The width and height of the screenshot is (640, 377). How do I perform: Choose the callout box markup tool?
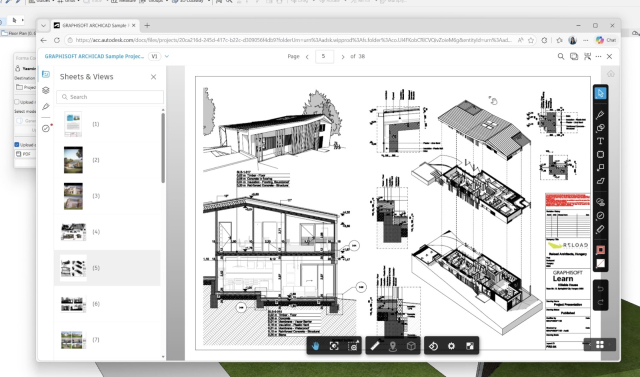click(x=600, y=168)
